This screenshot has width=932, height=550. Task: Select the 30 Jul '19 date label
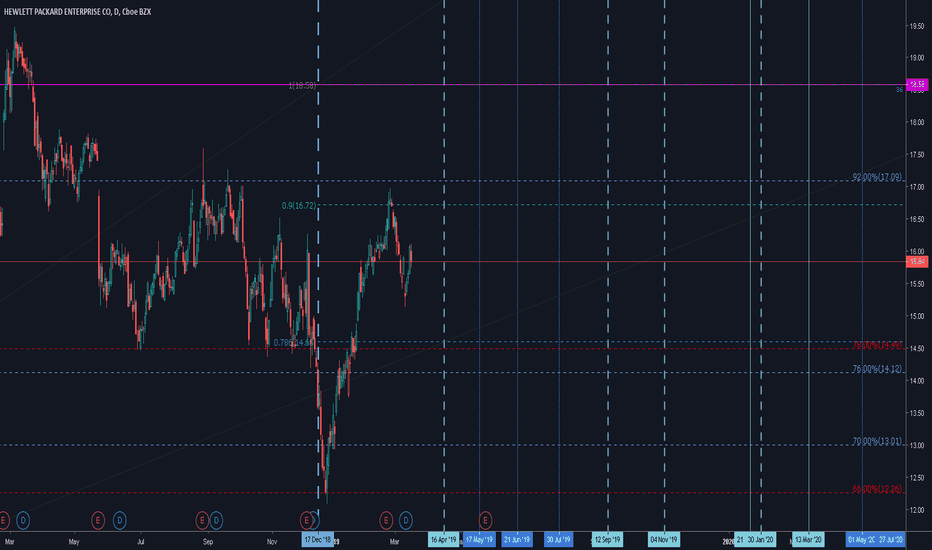pyautogui.click(x=559, y=540)
